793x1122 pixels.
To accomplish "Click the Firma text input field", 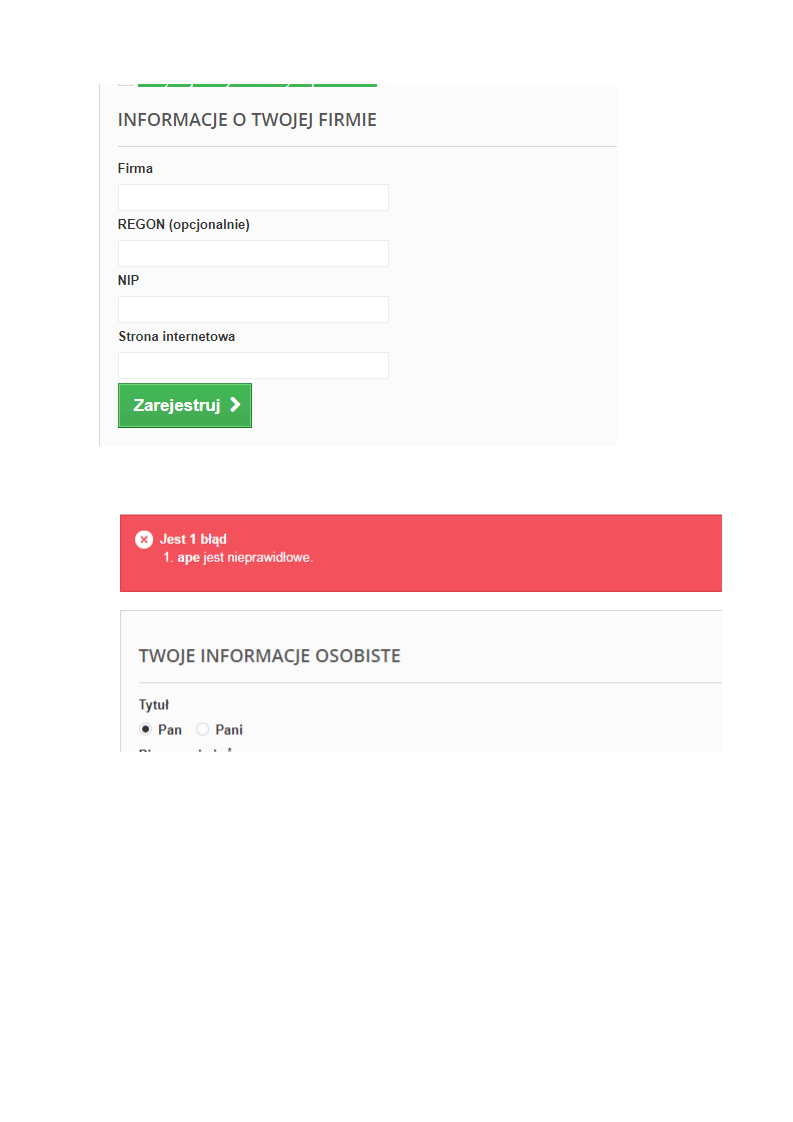I will tap(253, 197).
